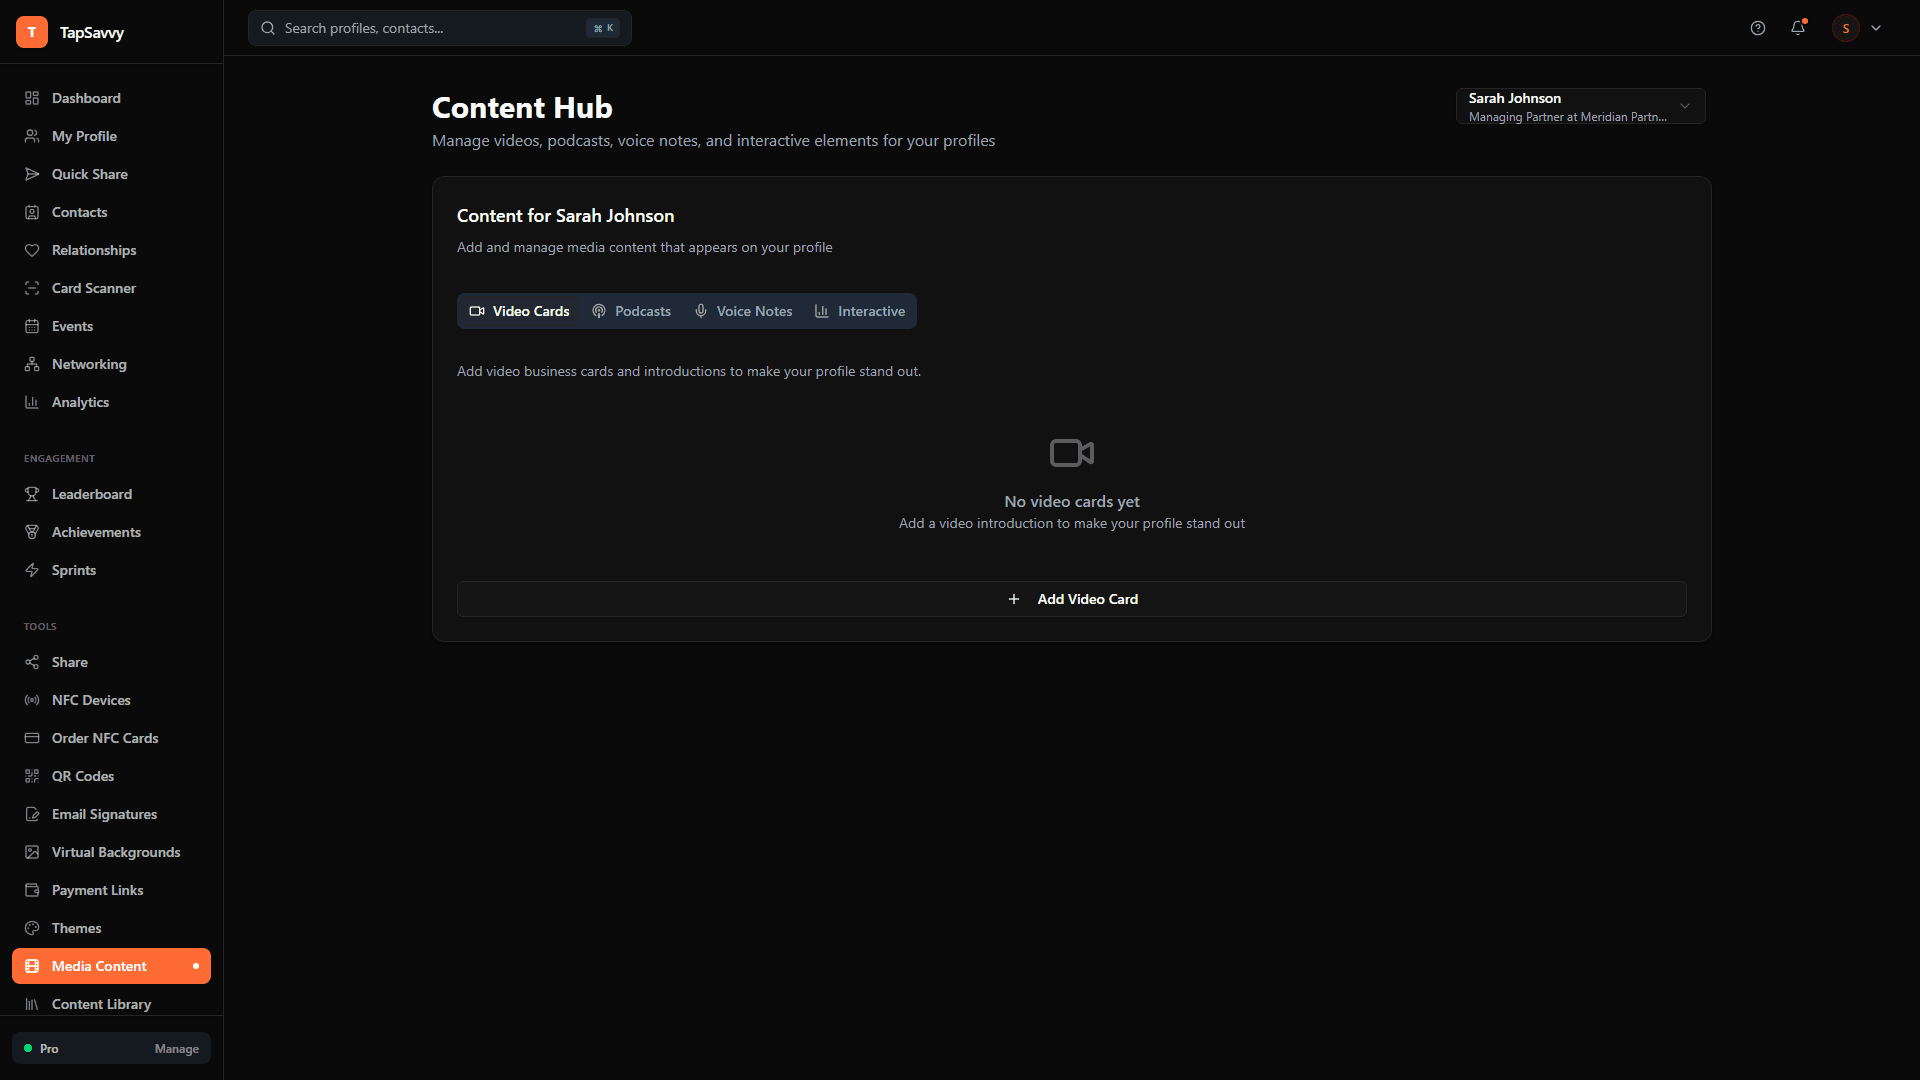Select the Email Signatures icon
Screen dimensions: 1920x1080
[32, 814]
